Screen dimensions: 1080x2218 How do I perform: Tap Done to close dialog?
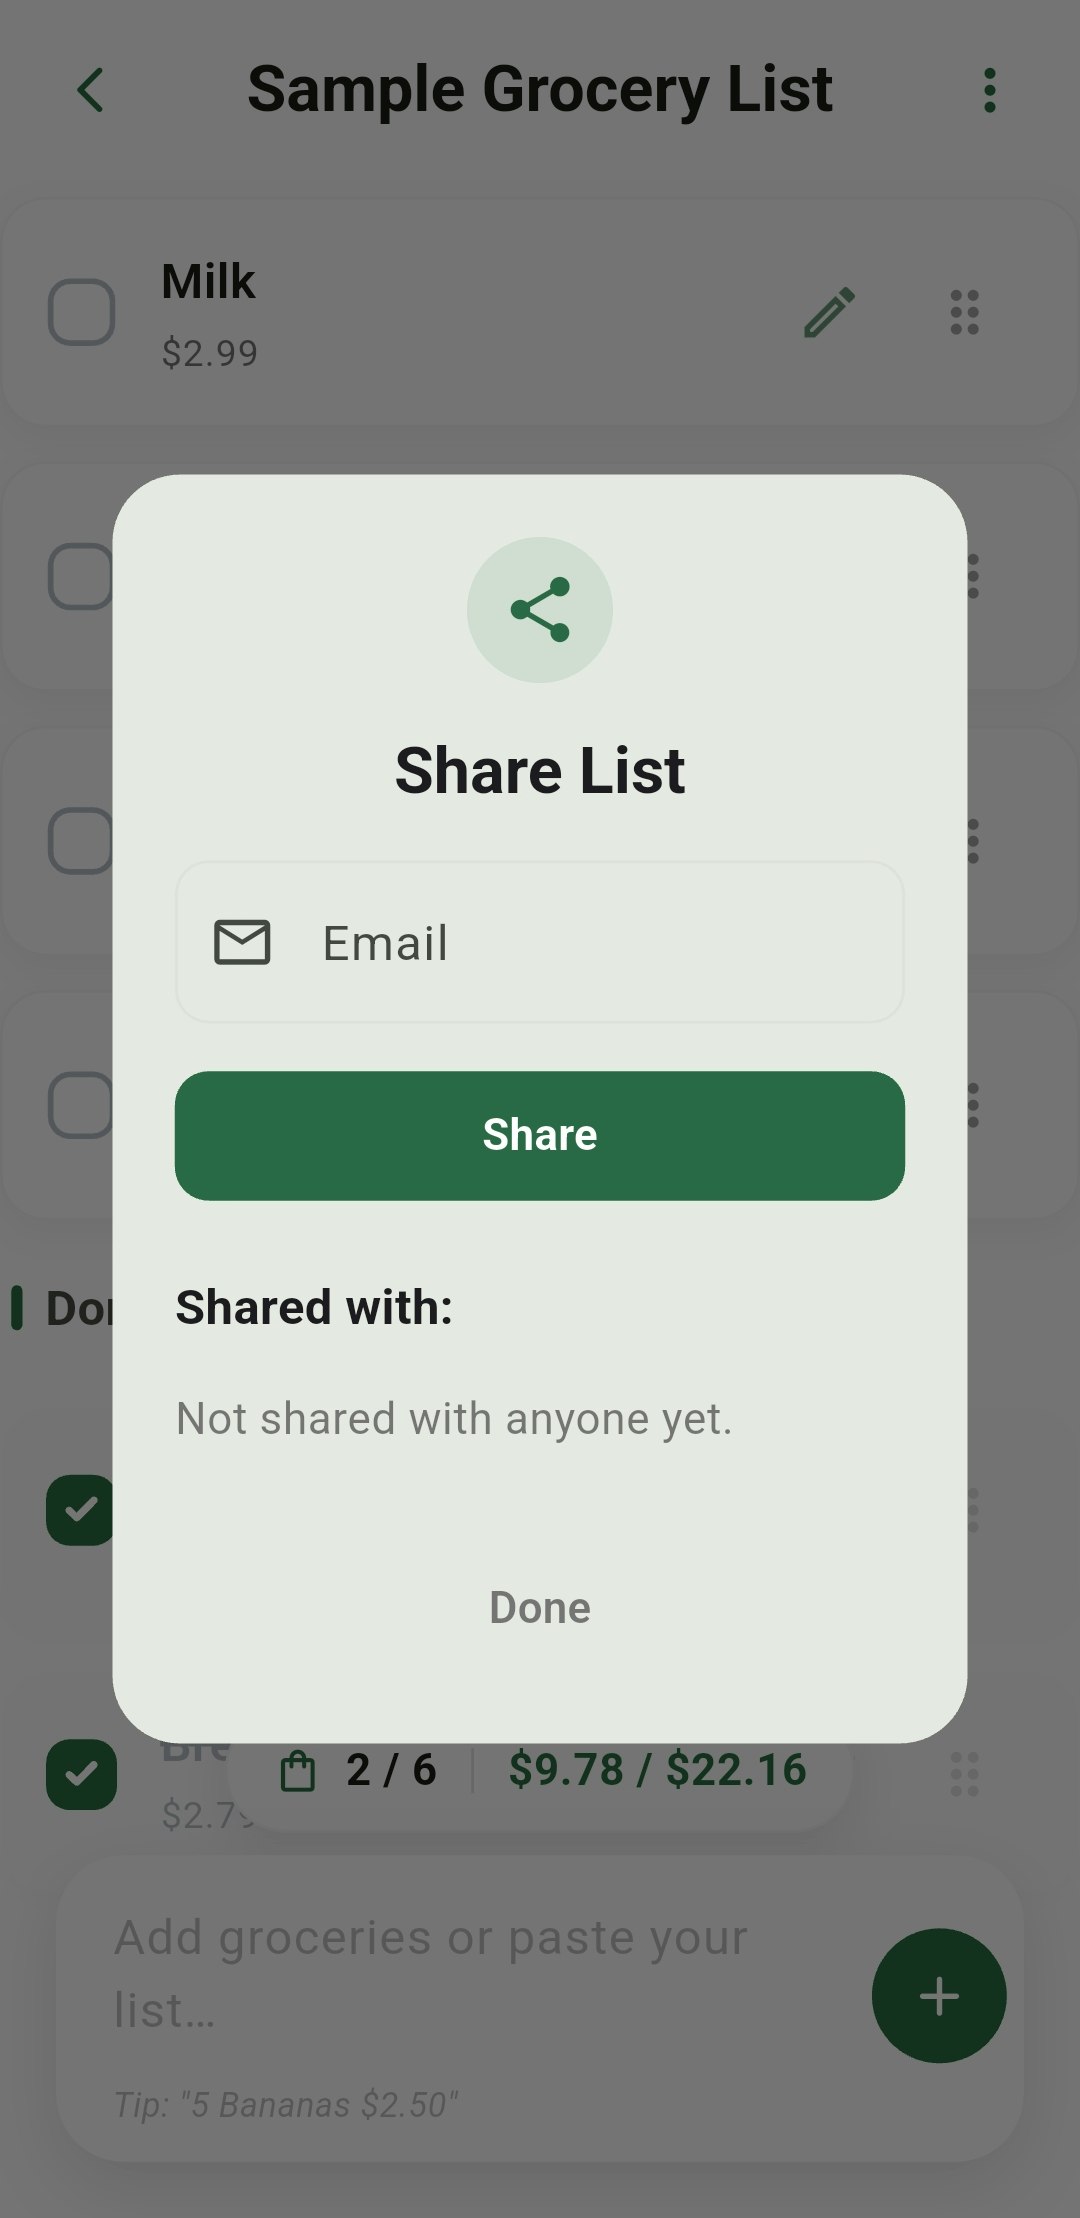click(x=540, y=1607)
